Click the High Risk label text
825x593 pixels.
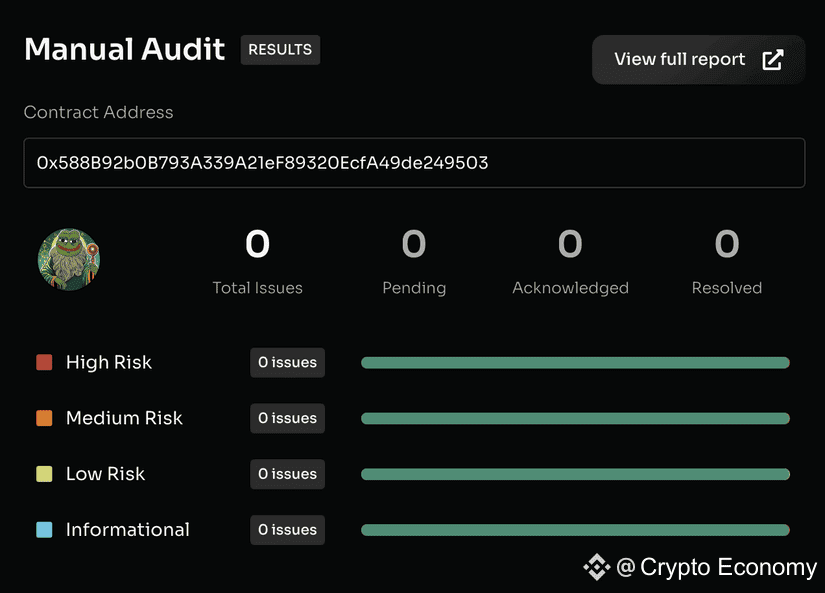[109, 363]
